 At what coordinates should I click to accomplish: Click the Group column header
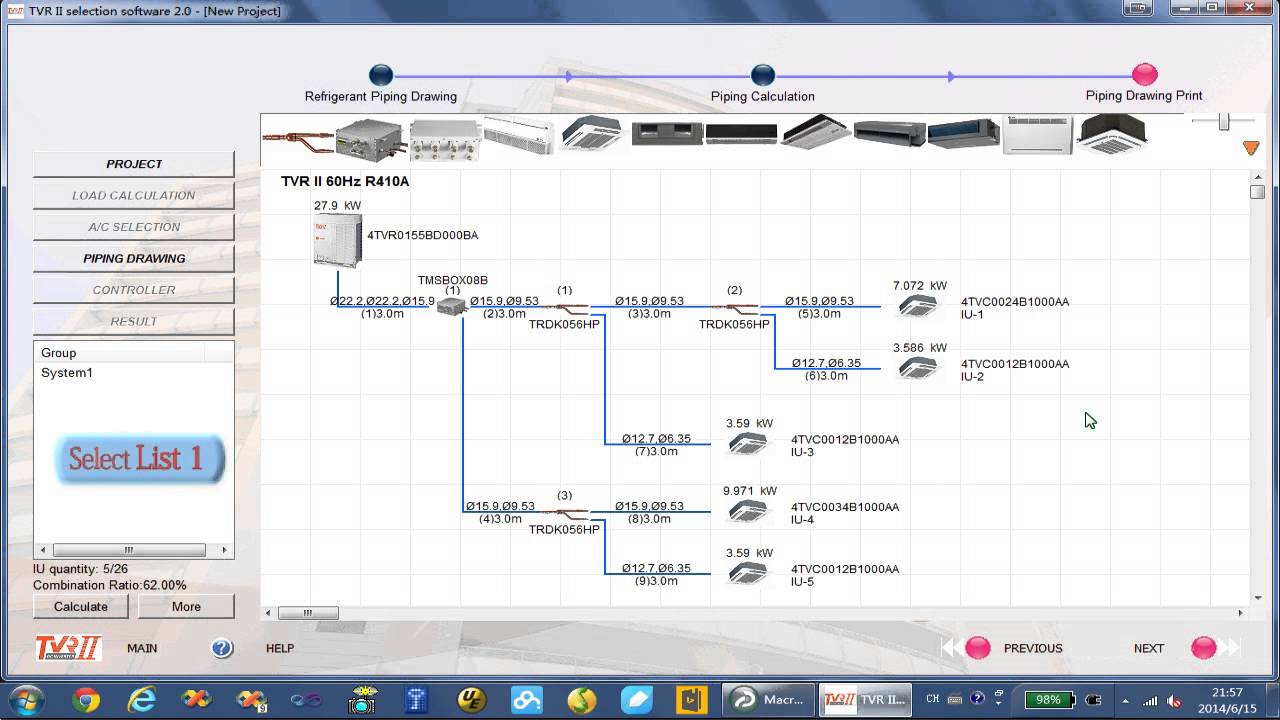(x=120, y=352)
